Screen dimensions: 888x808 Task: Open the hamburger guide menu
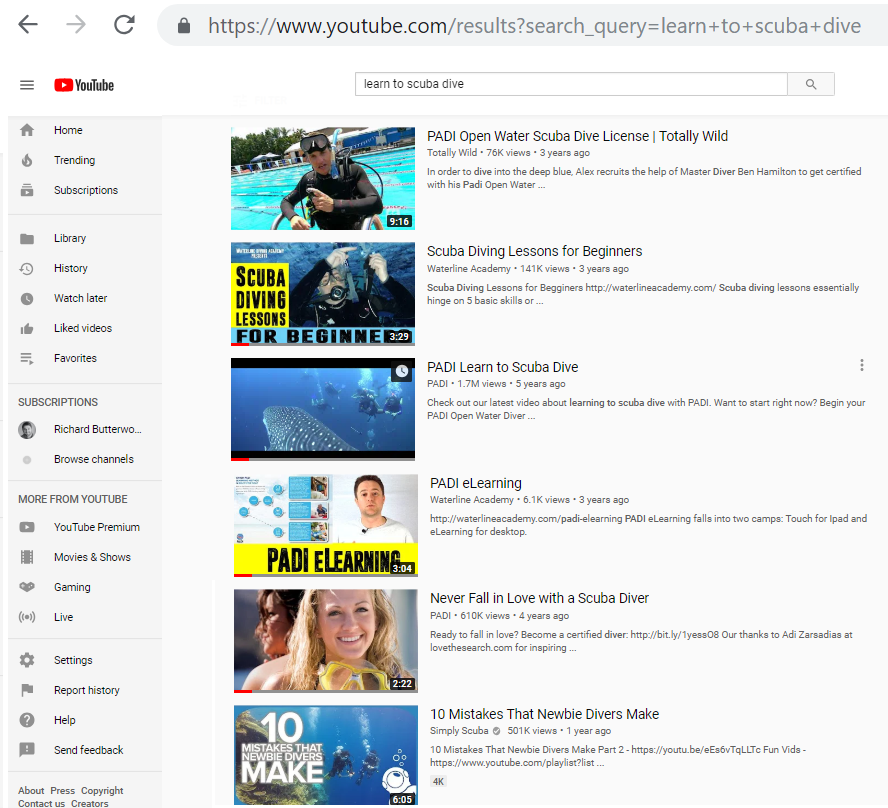(27, 85)
